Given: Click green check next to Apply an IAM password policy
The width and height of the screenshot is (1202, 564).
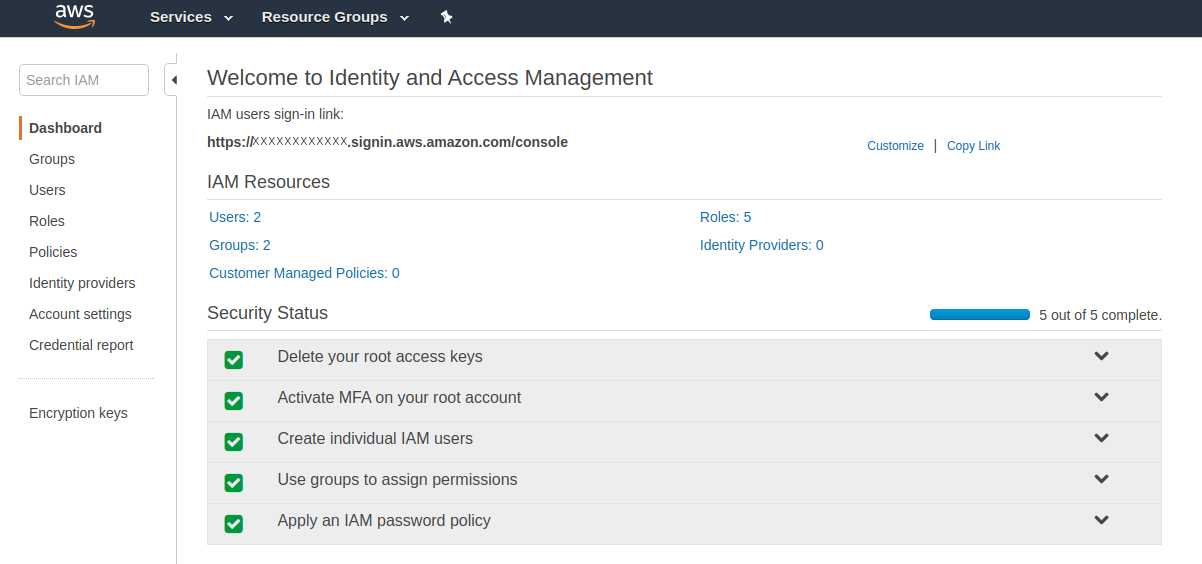Looking at the screenshot, I should coord(234,524).
